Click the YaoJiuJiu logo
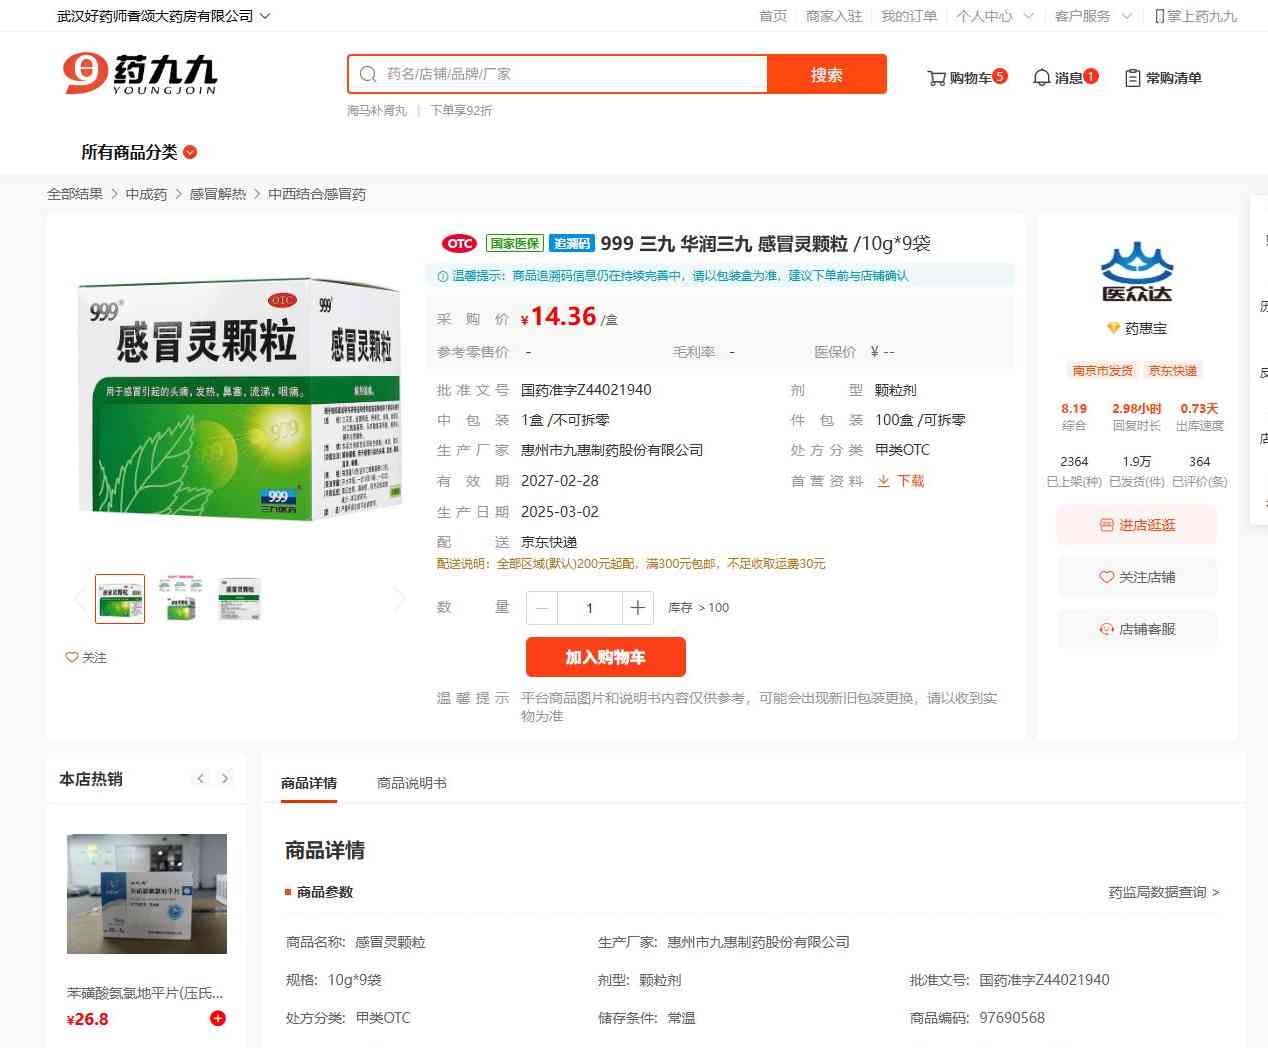Screen dimensions: 1268x1048 140,74
